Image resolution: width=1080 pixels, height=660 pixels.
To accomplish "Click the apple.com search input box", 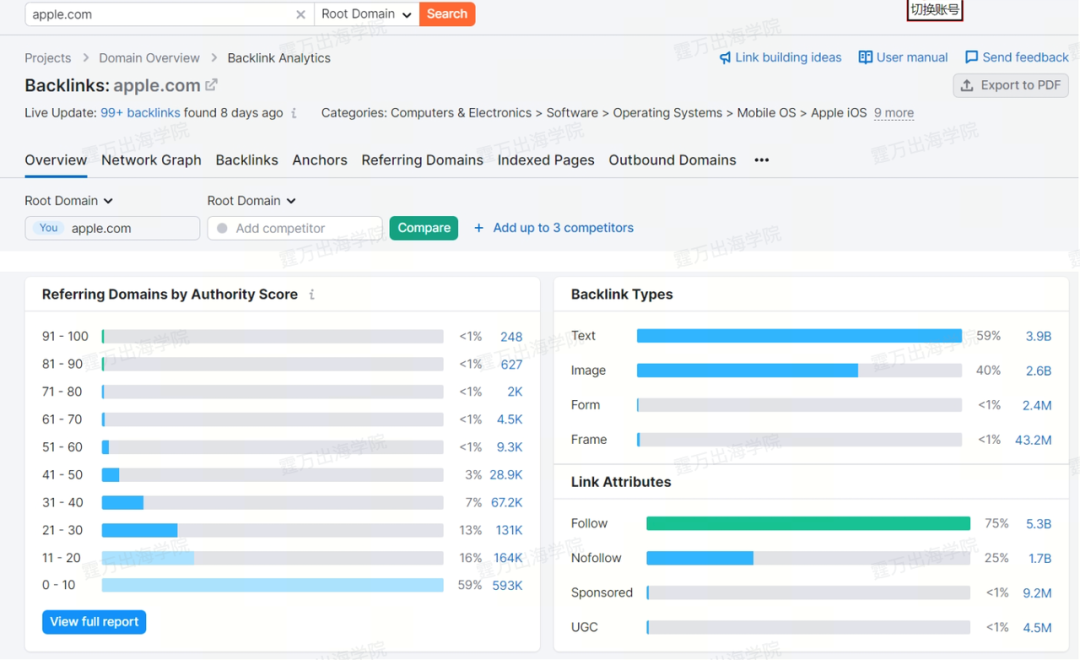I will coord(169,14).
